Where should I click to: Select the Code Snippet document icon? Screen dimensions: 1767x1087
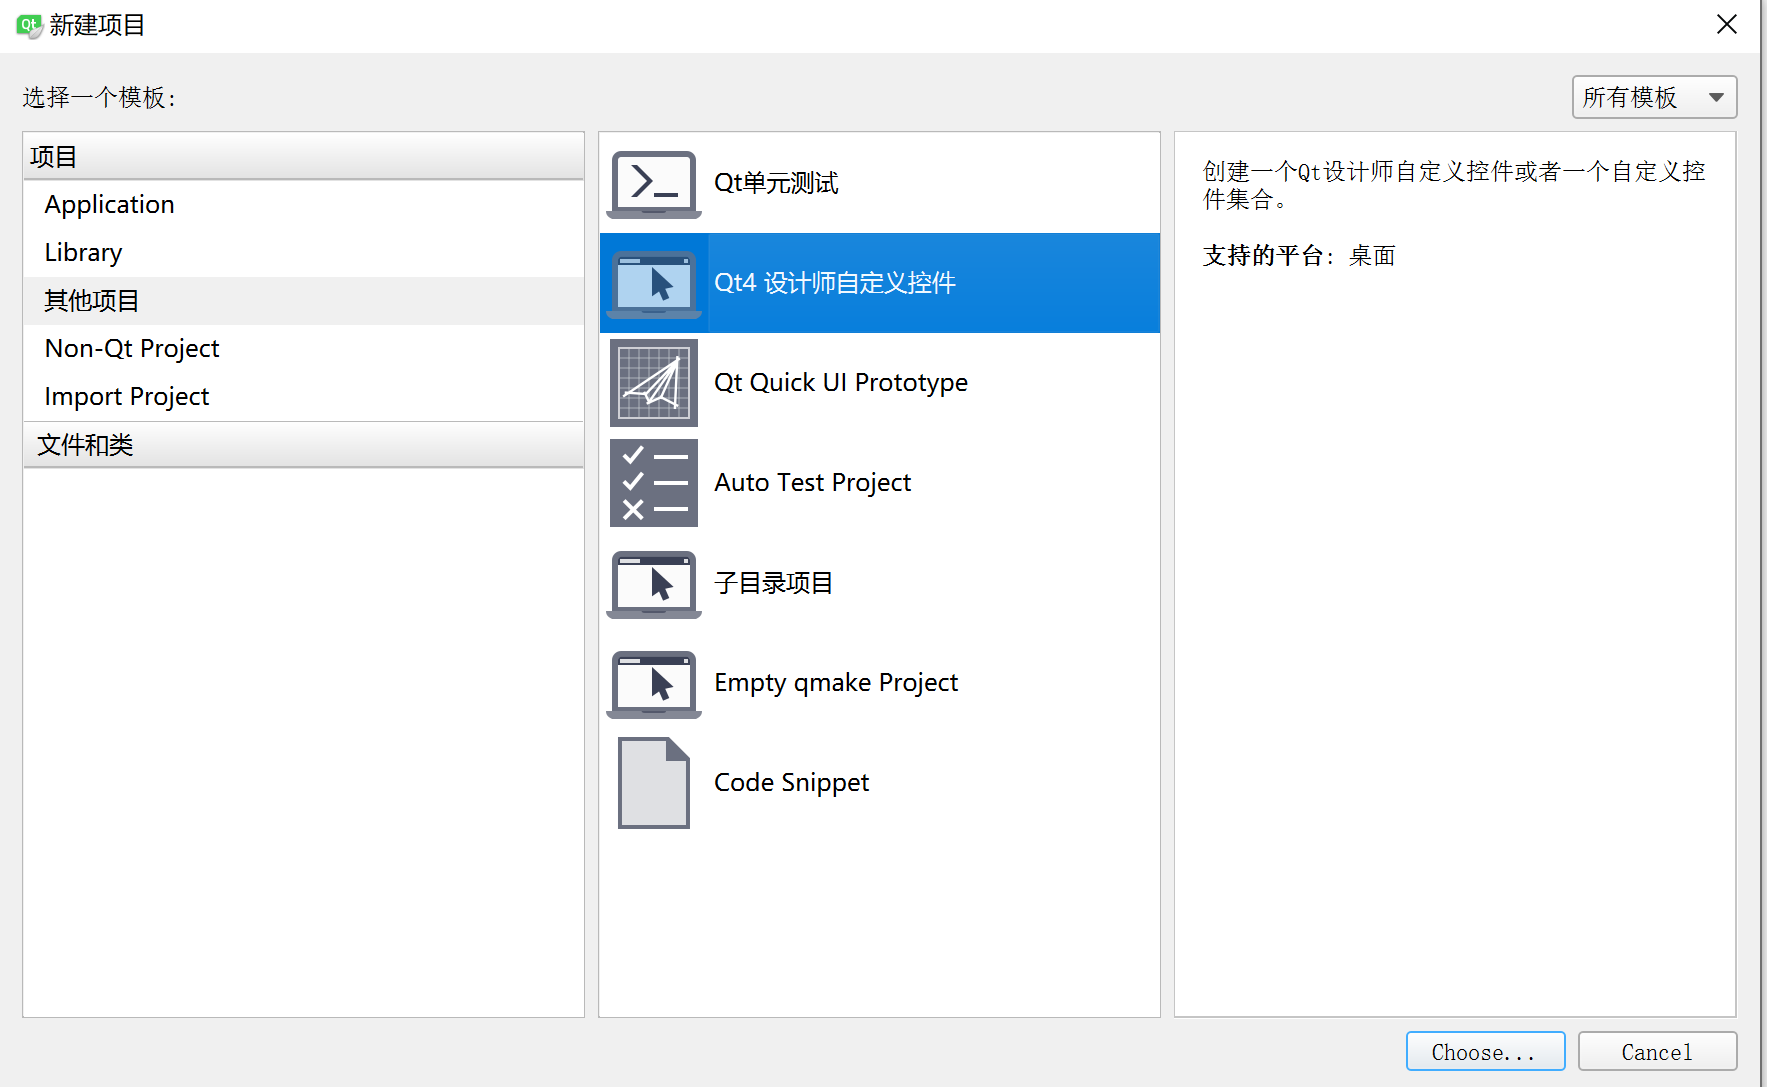coord(652,783)
